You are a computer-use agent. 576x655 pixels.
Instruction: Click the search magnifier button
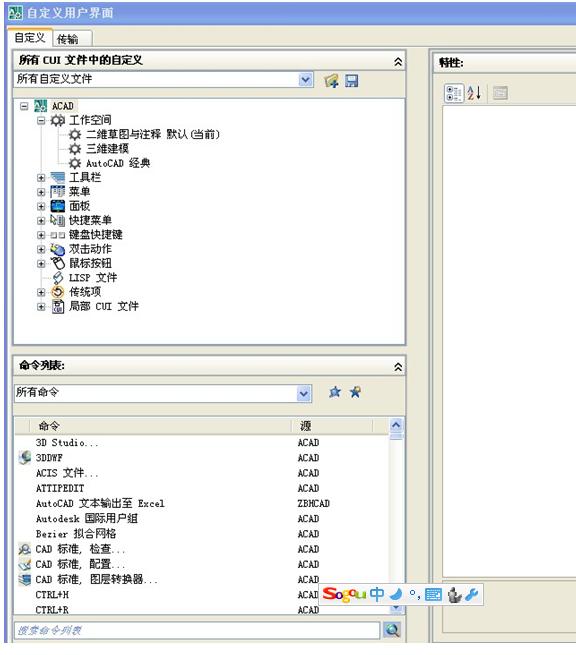(x=392, y=630)
